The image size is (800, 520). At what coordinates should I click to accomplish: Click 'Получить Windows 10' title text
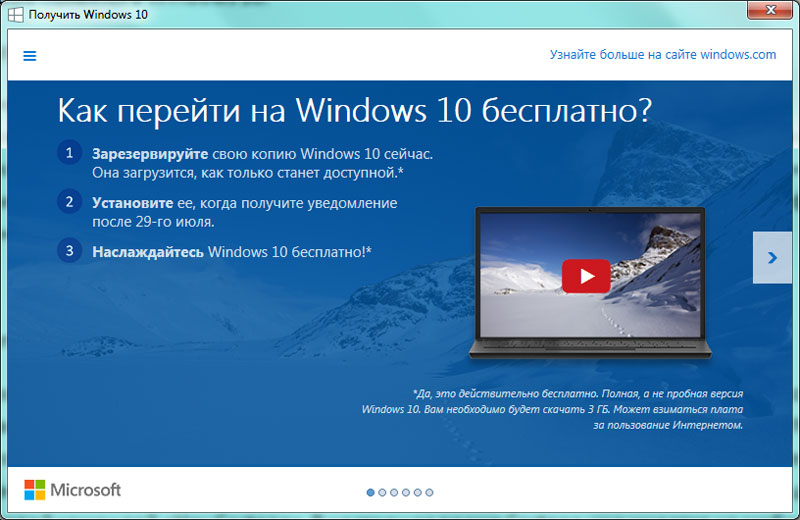[x=88, y=15]
